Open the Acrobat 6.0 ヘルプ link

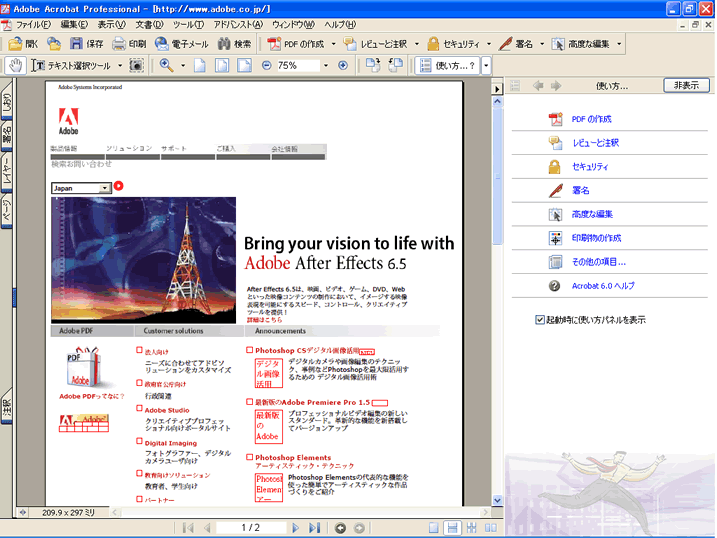point(603,286)
